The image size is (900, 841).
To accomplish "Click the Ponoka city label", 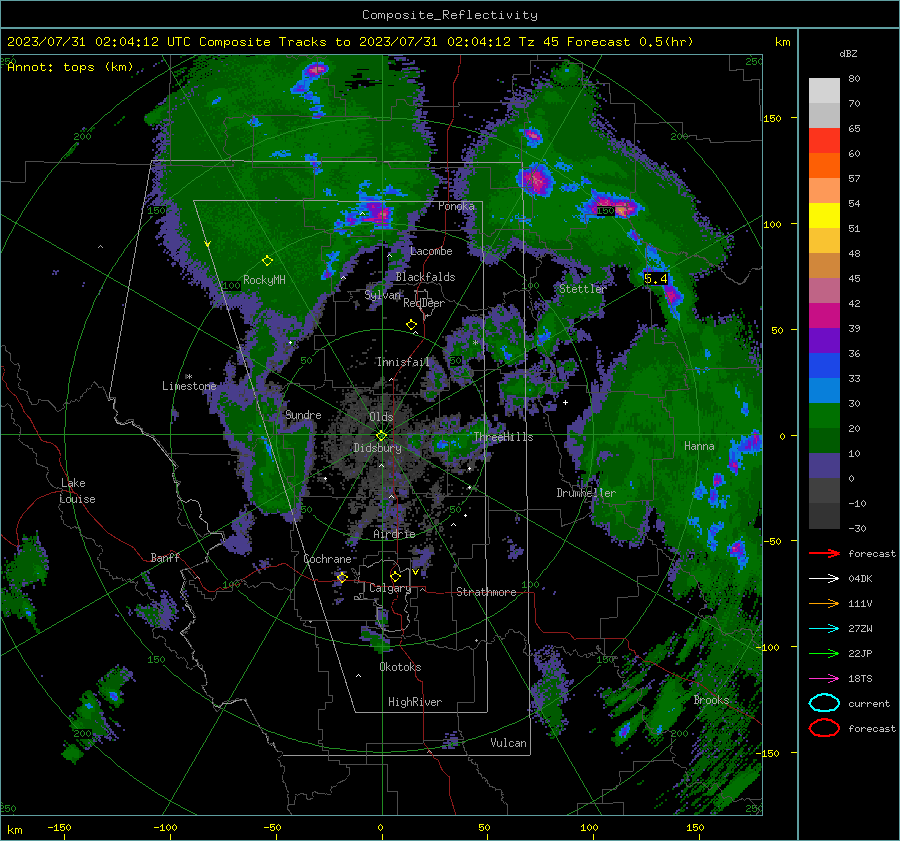I will pyautogui.click(x=456, y=206).
